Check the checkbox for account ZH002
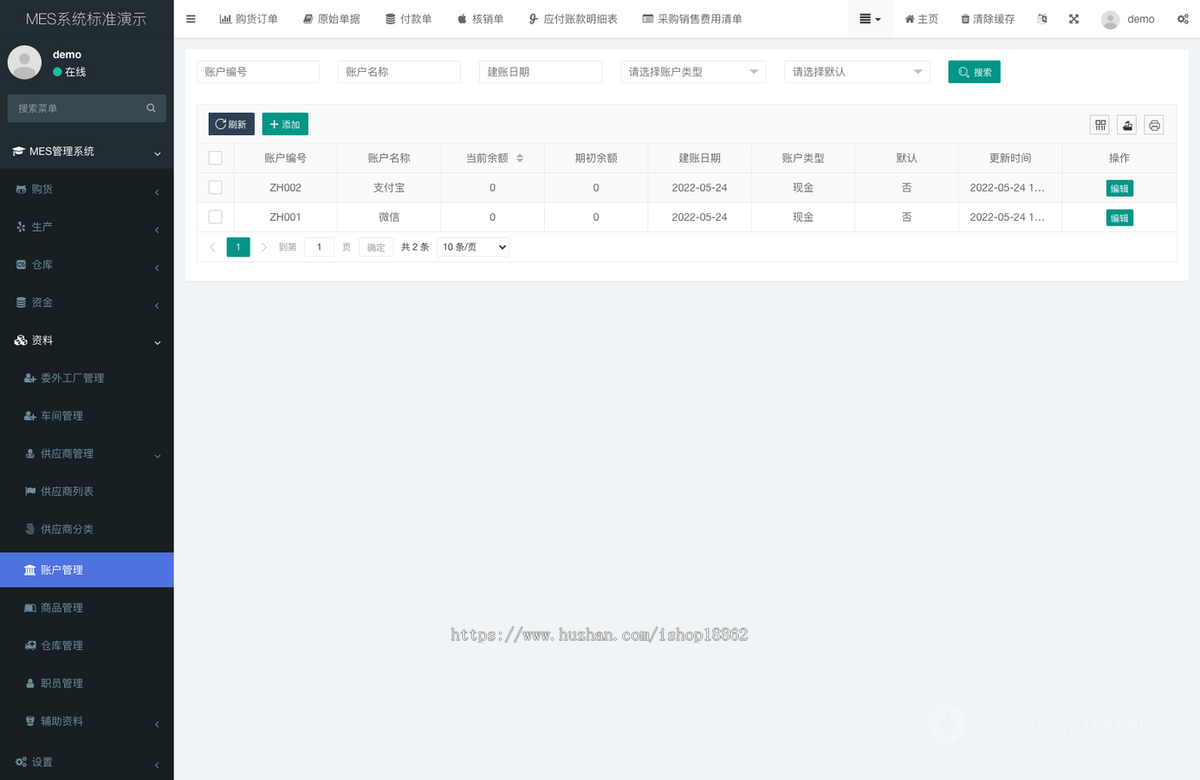The image size is (1200, 780). point(215,187)
